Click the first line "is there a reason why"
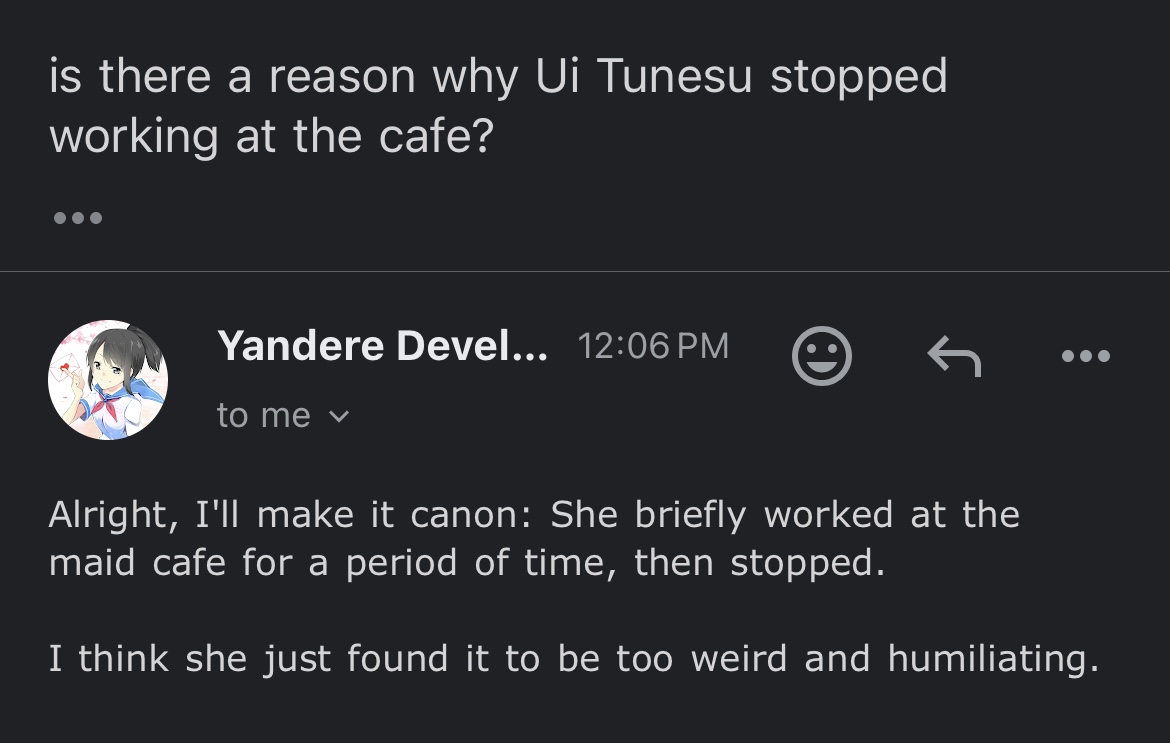The width and height of the screenshot is (1170, 743). point(282,77)
